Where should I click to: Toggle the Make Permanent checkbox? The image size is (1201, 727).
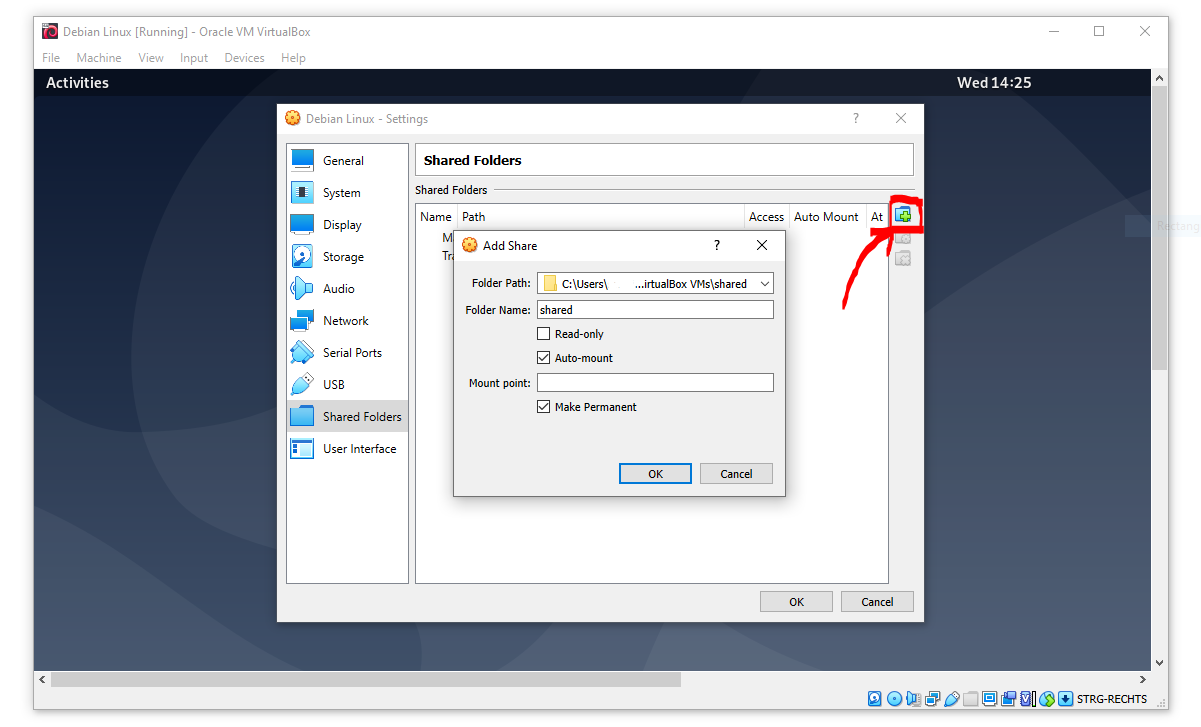pyautogui.click(x=544, y=407)
